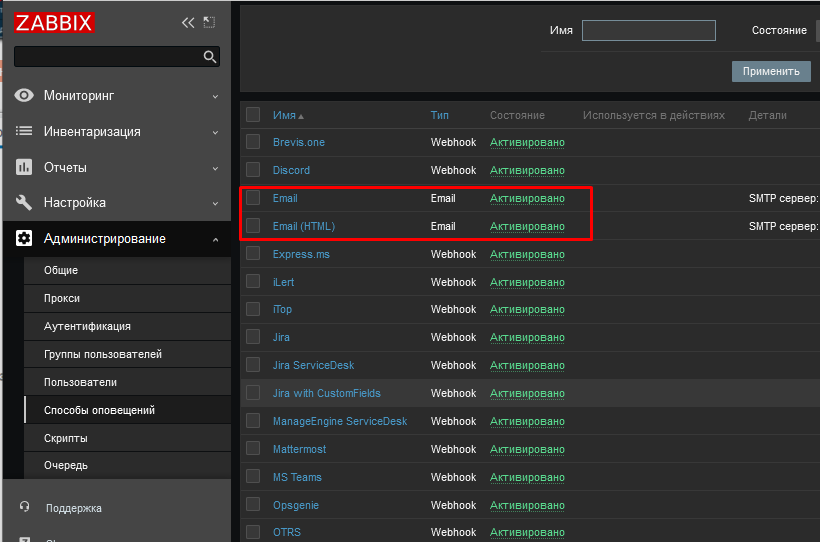Image resolution: width=820 pixels, height=542 pixels.
Task: Toggle the select-all checkbox in table header
Action: [253, 115]
